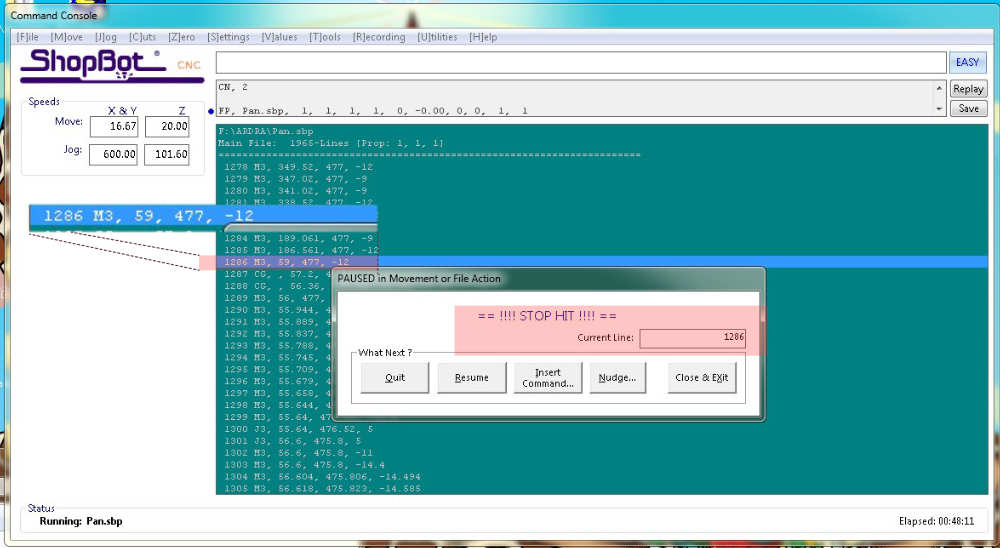This screenshot has height=548, width=1000.
Task: Click line '1301 J3, 56.6, 475.8, 5'
Action: tap(295, 441)
